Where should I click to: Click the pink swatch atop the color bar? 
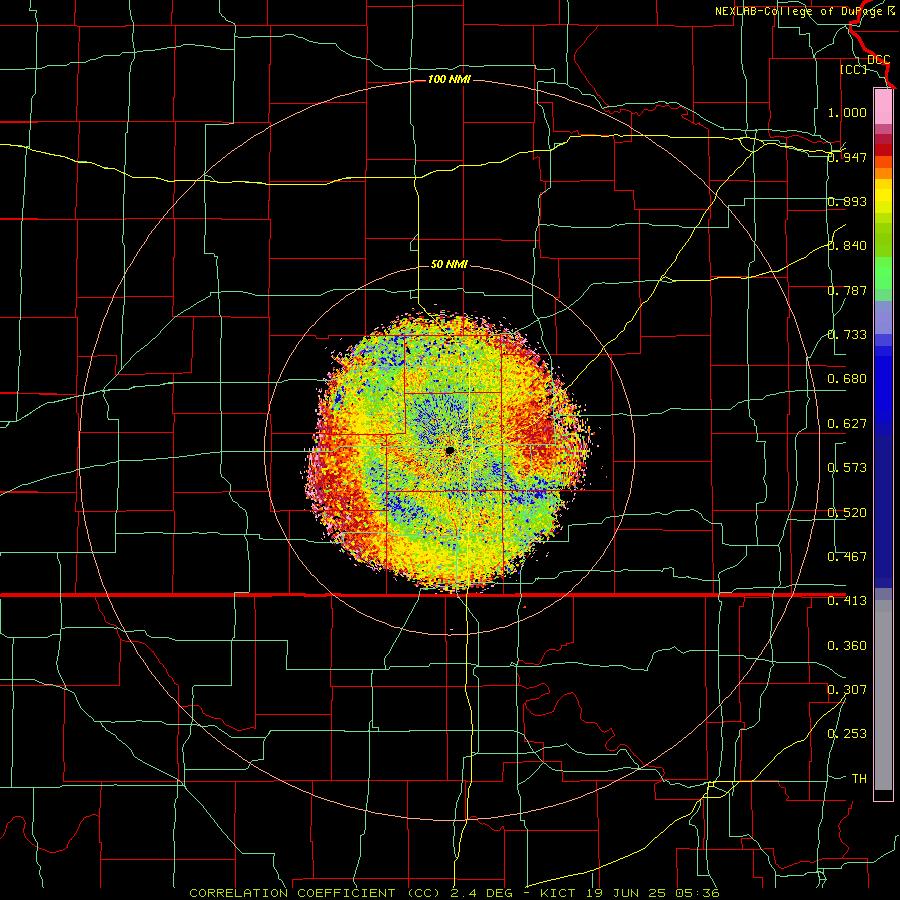point(883,106)
